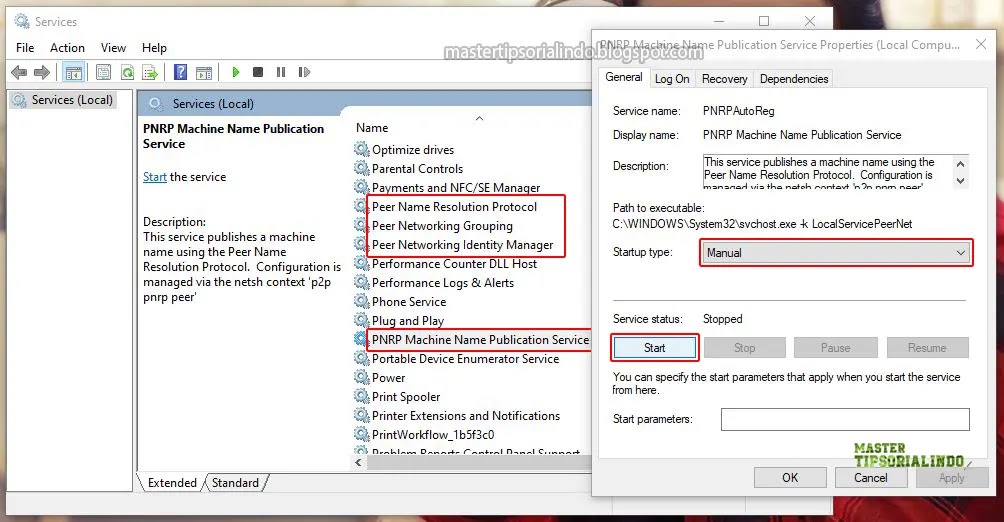Open the View menu
Viewport: 1004px width, 522px height.
click(x=113, y=48)
